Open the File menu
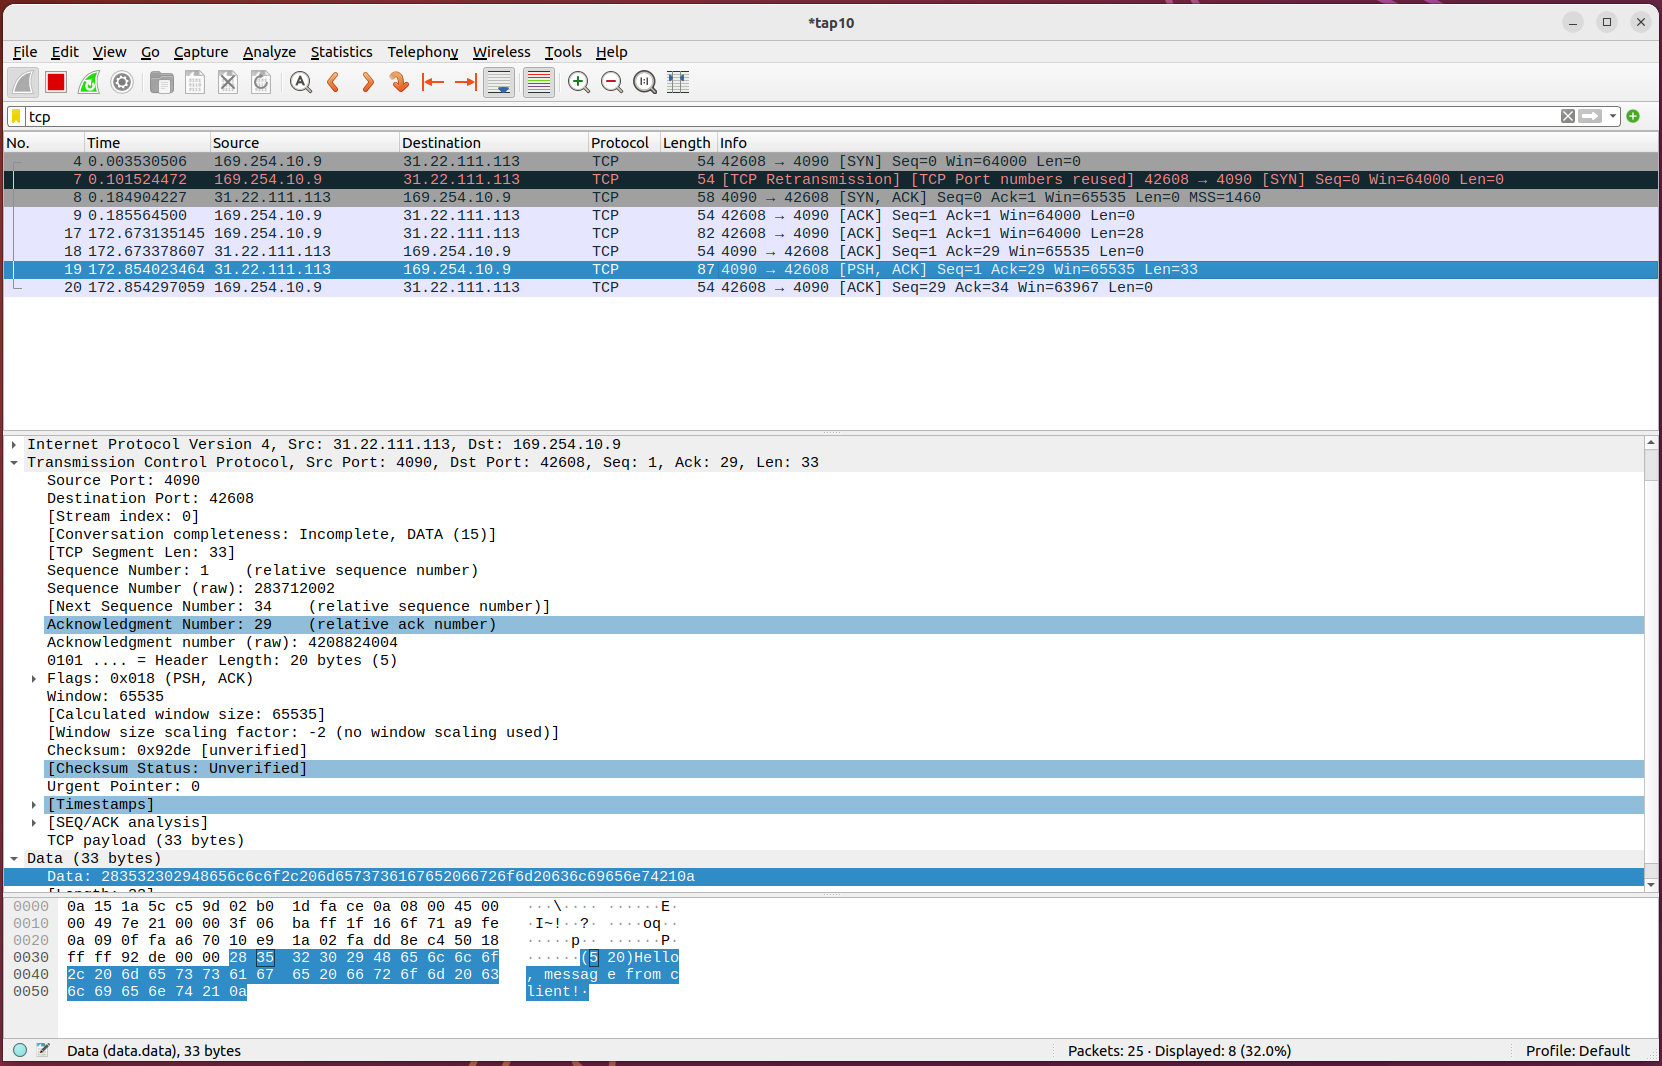Image resolution: width=1662 pixels, height=1066 pixels. (x=25, y=52)
